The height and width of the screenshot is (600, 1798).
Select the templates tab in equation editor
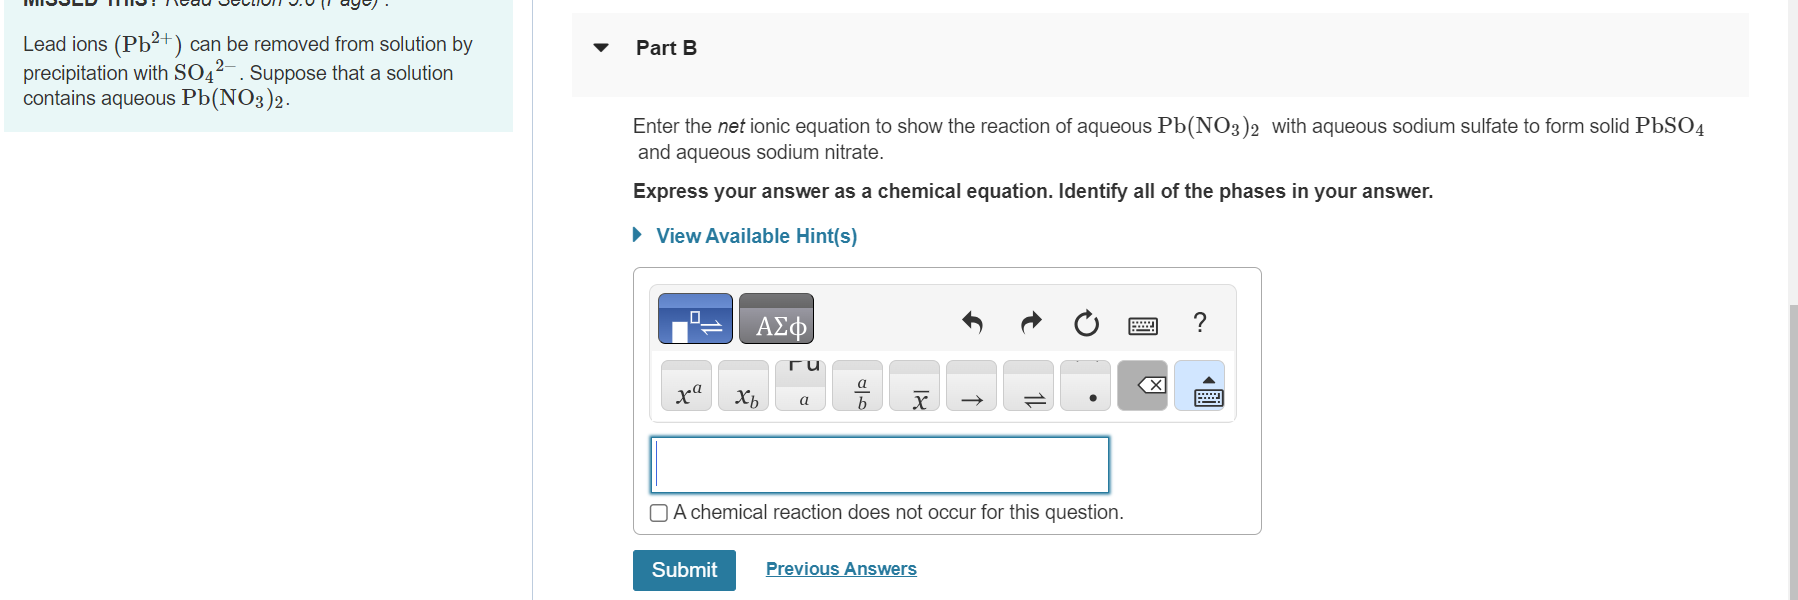696,319
